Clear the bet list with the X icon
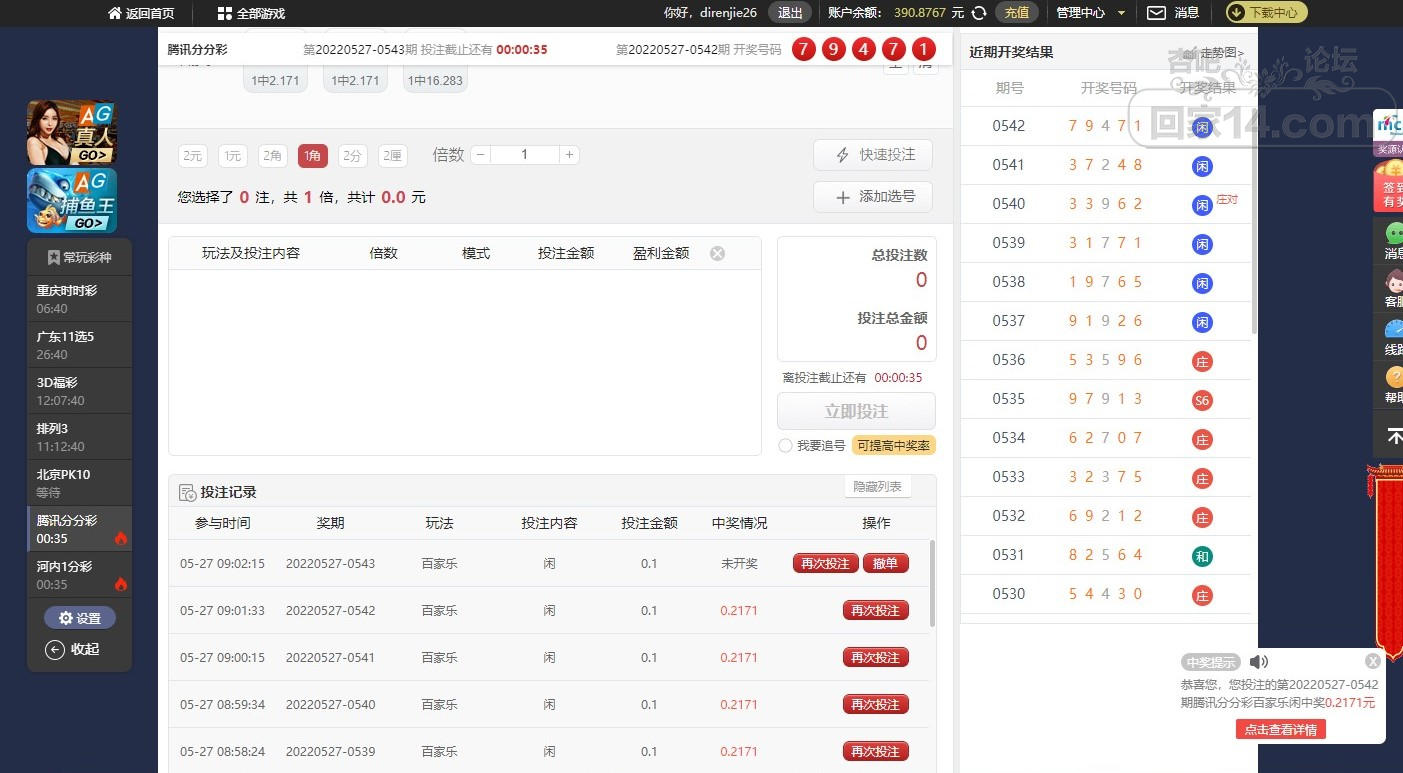 pos(717,254)
